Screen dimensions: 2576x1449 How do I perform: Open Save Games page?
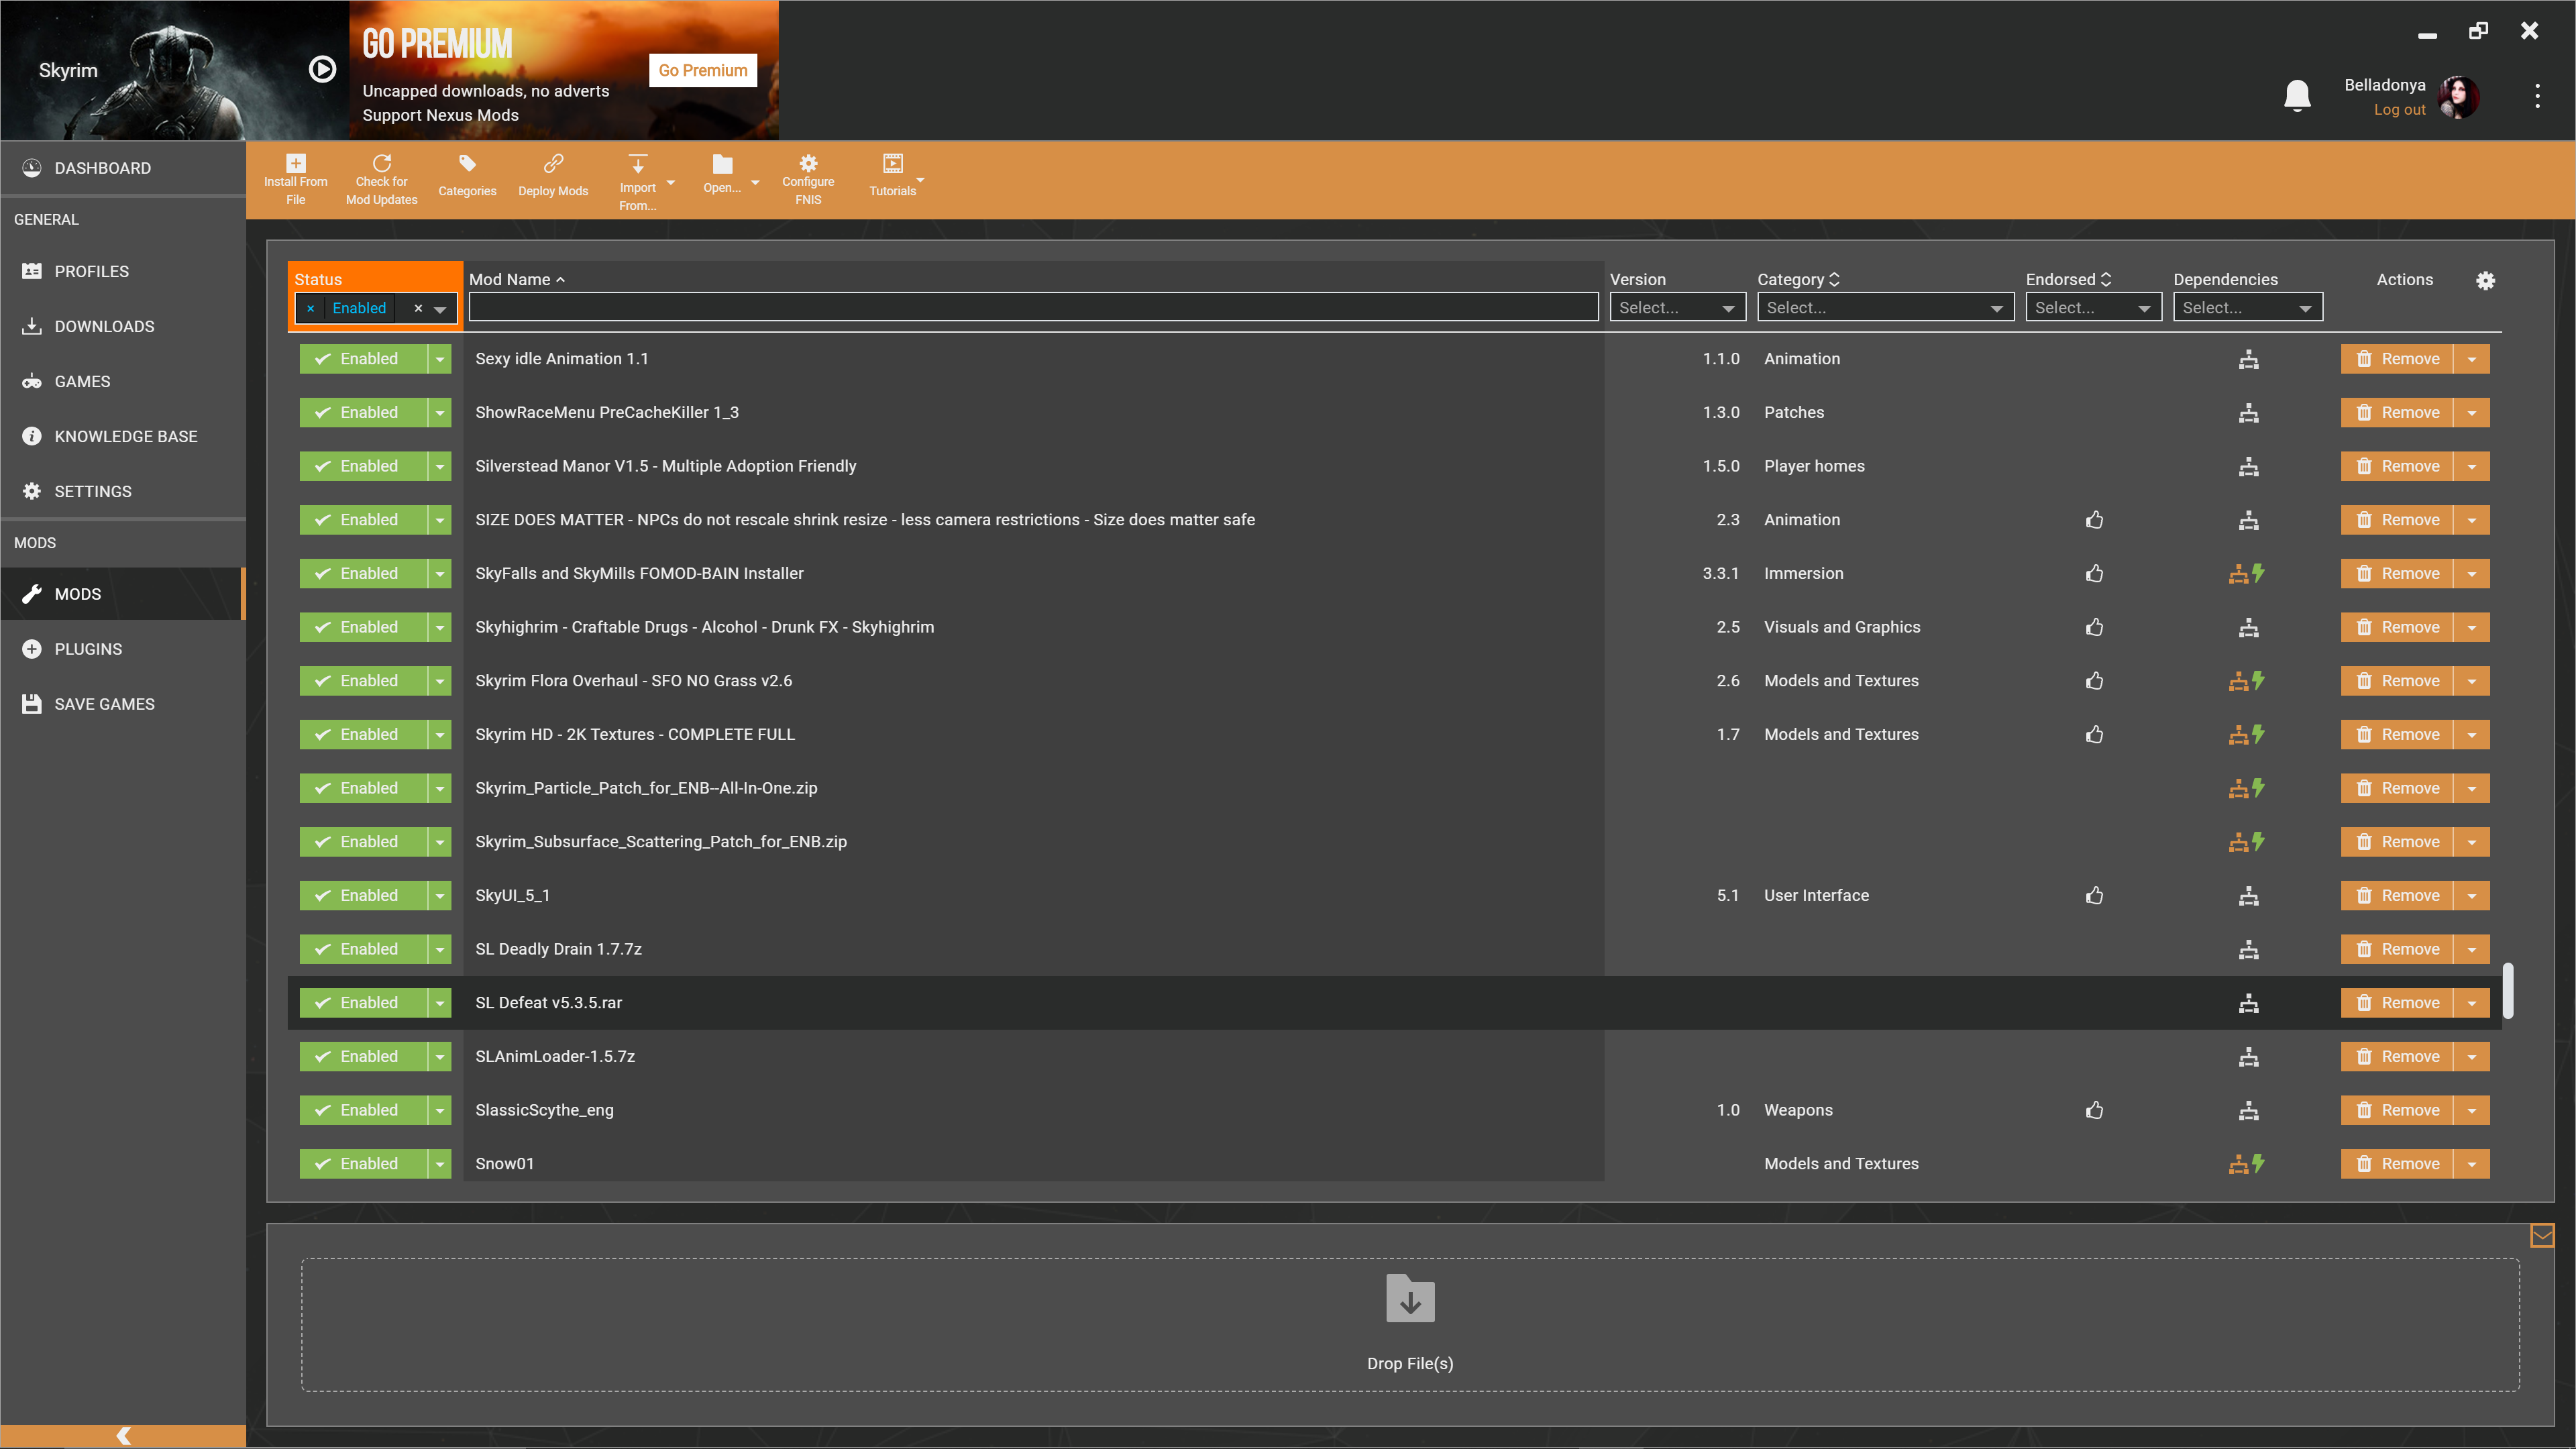(x=123, y=704)
